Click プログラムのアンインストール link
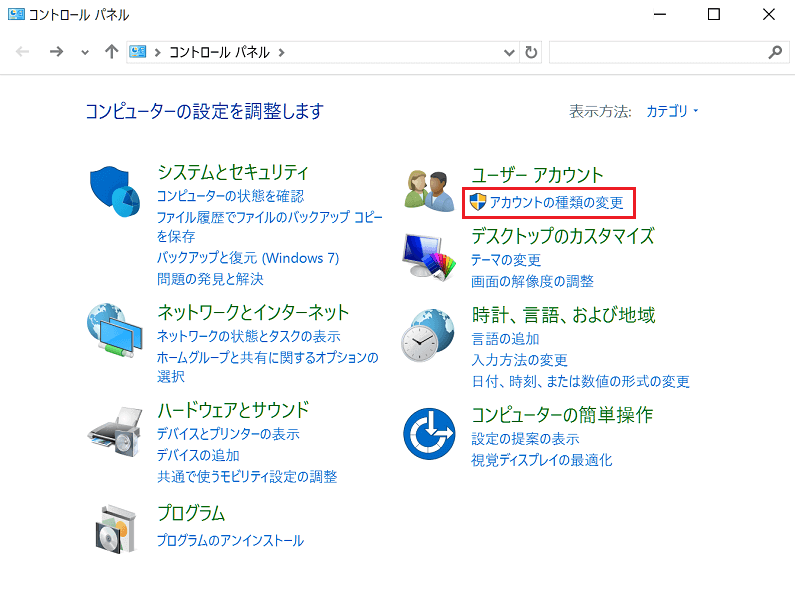This screenshot has height=603, width=795. 230,541
